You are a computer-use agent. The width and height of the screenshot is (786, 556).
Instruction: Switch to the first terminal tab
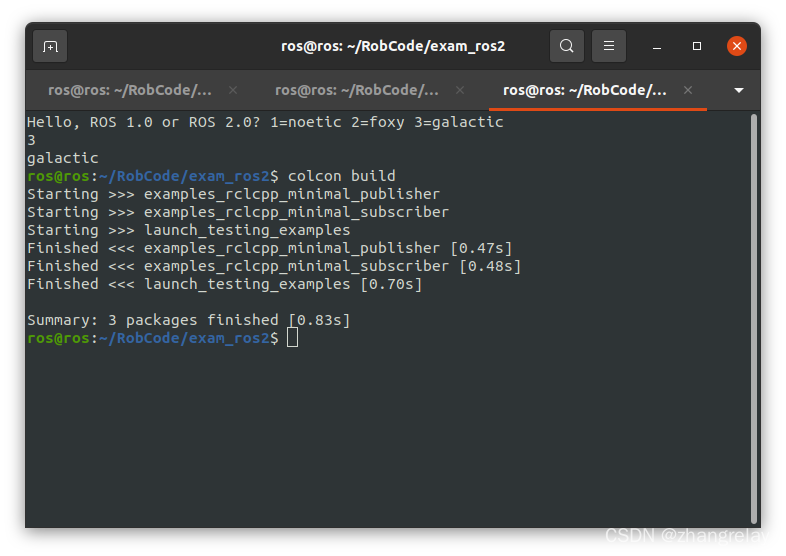pos(130,90)
